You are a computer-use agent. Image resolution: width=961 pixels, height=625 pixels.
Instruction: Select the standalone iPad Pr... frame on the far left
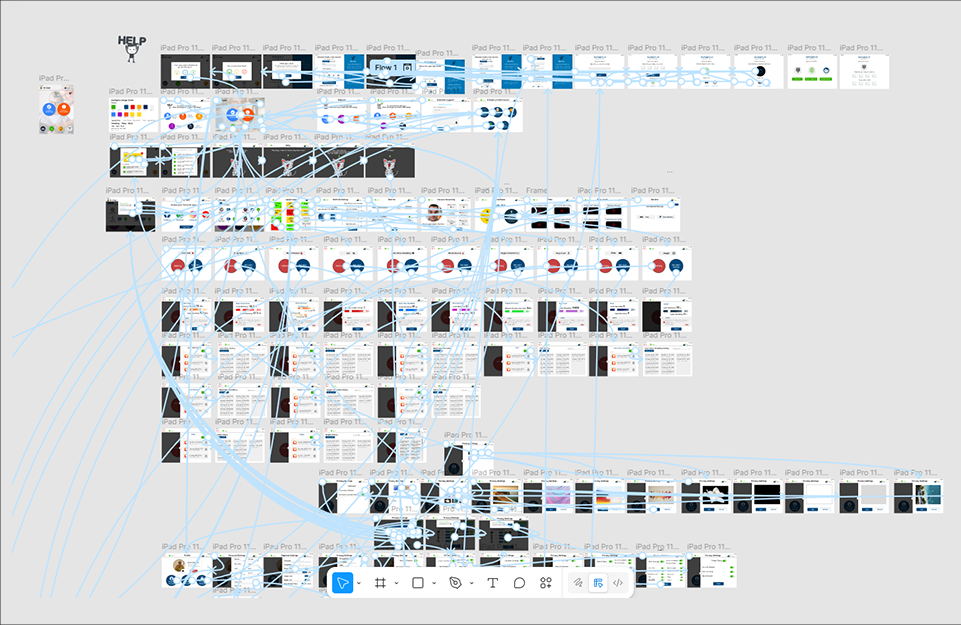[57, 110]
